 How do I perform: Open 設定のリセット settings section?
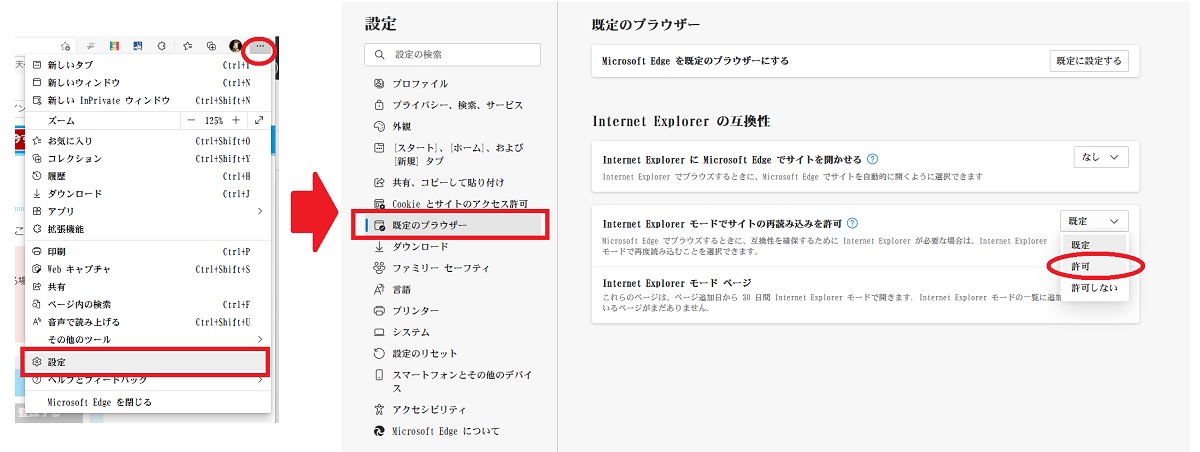(453, 354)
